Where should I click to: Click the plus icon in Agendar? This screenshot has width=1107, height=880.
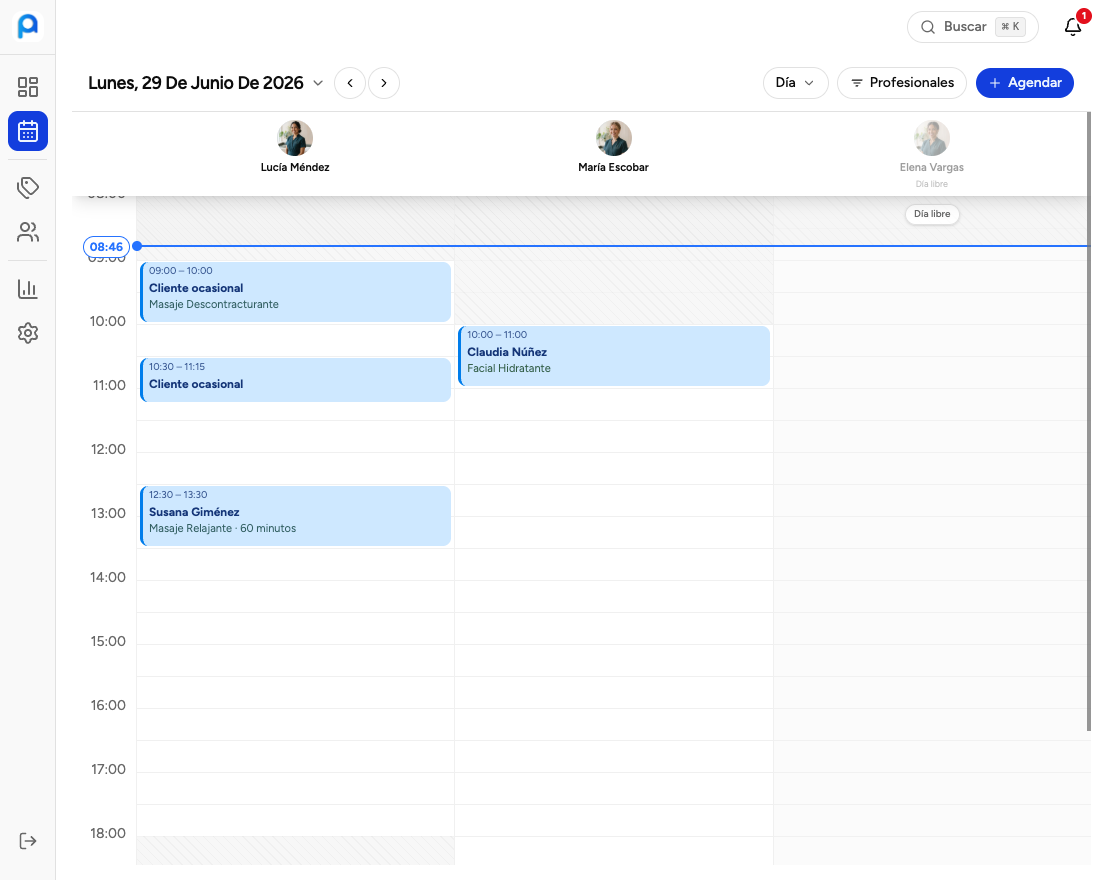995,83
